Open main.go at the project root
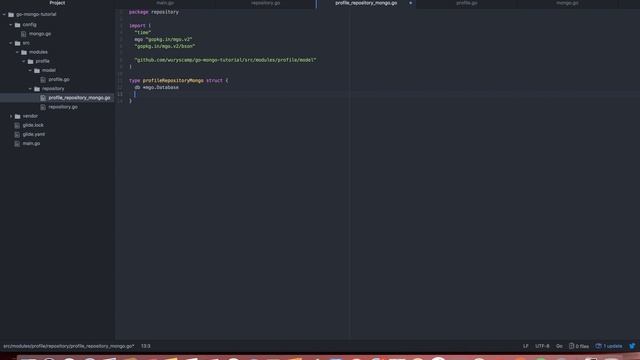640x360 pixels. click(31, 144)
